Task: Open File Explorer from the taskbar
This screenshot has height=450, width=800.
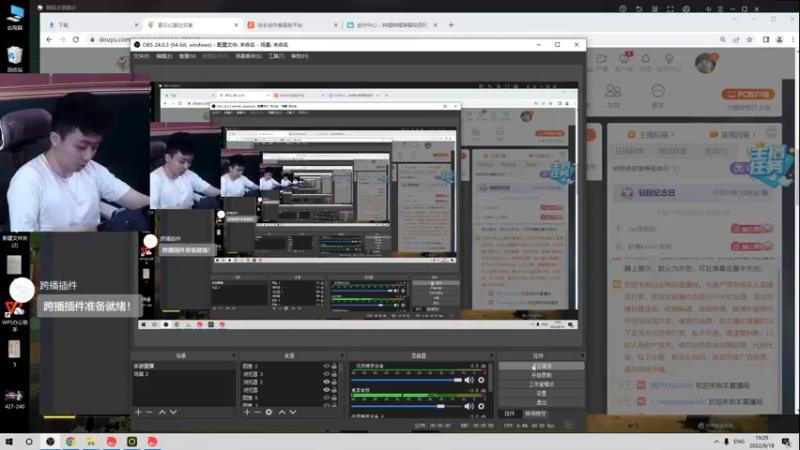Action: (91, 442)
